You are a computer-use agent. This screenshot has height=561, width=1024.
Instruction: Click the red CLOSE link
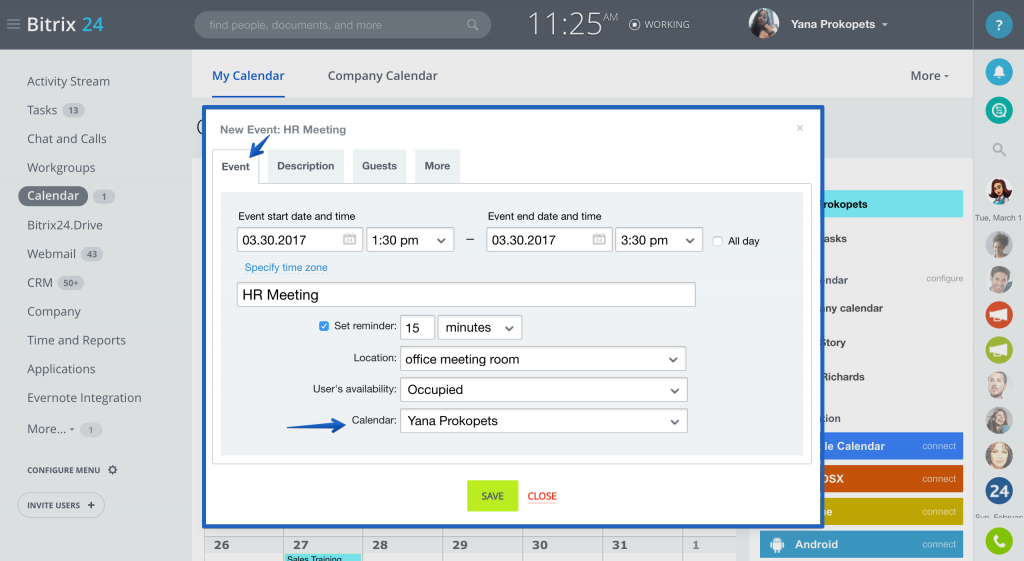542,496
